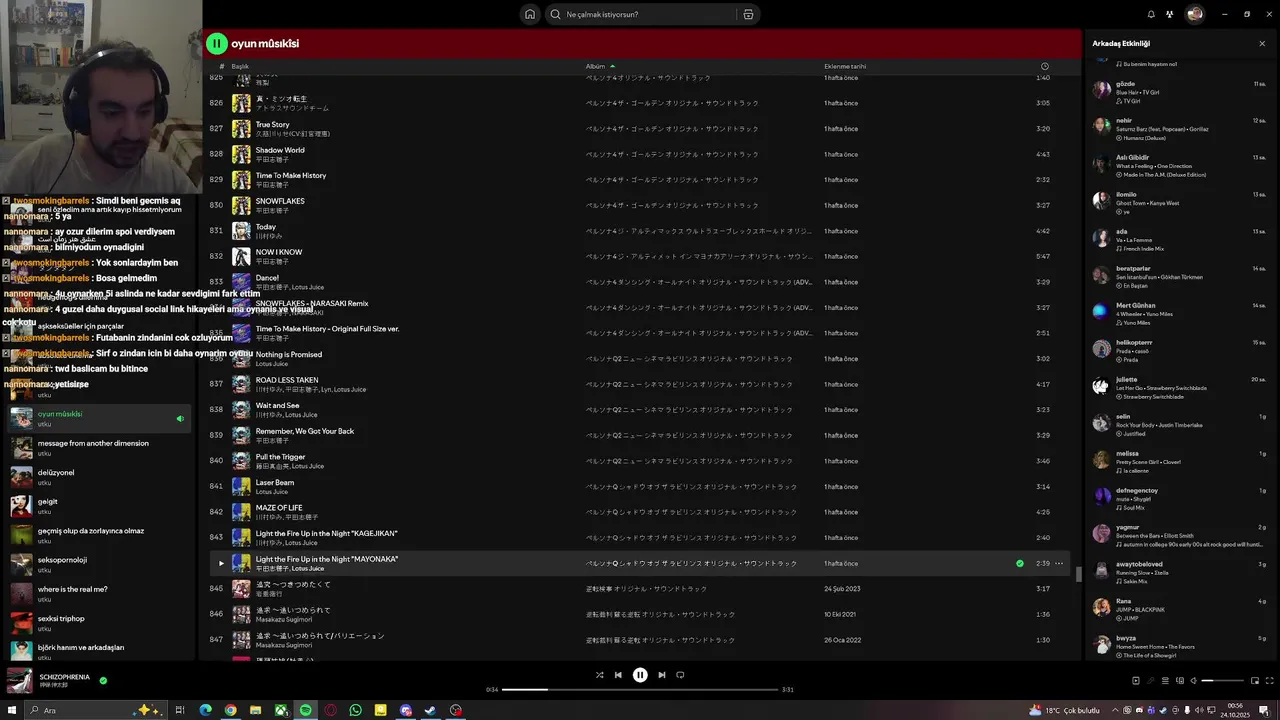
Task: Open WhatsApp from the taskbar
Action: (x=355, y=710)
